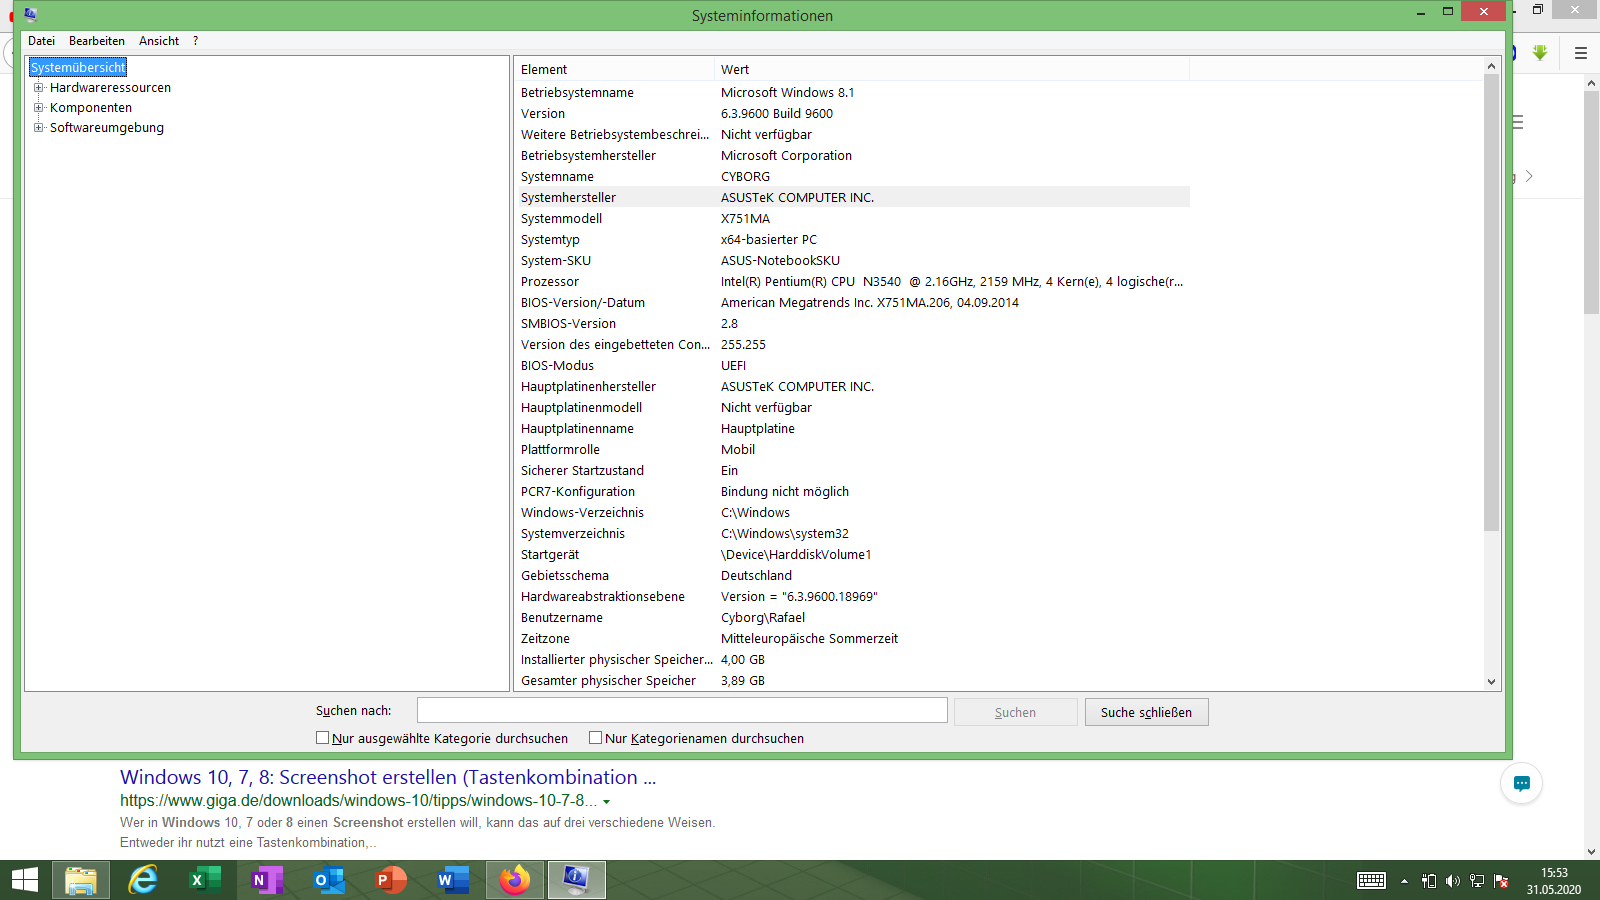This screenshot has width=1600, height=900.
Task: Open the Action Center flag icon
Action: 1501,881
